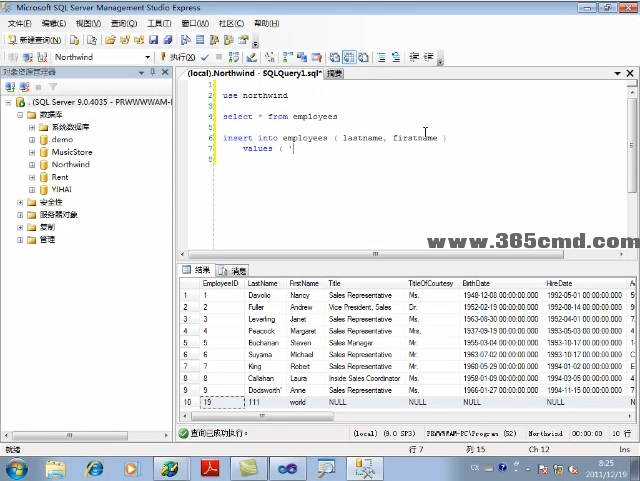Click the Cancel Executing Query stop icon
The image size is (640, 481).
(219, 57)
